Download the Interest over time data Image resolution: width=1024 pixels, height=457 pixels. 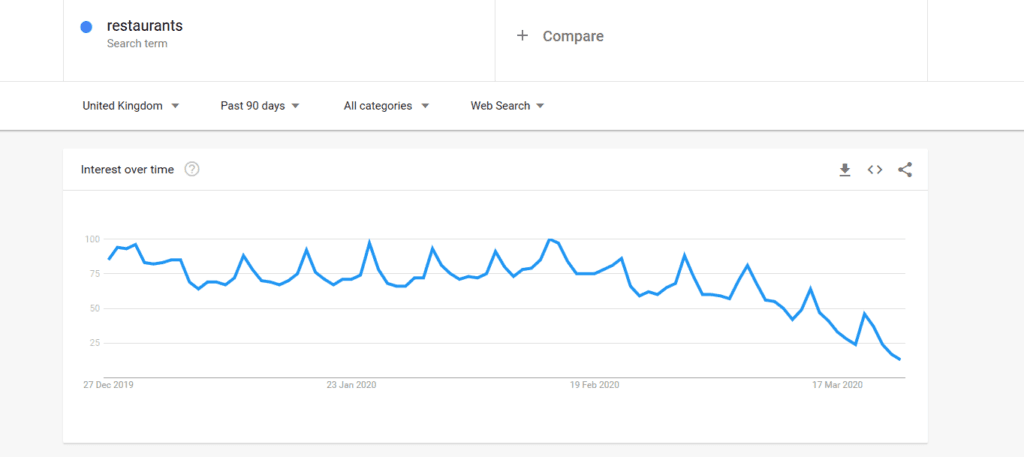click(845, 170)
